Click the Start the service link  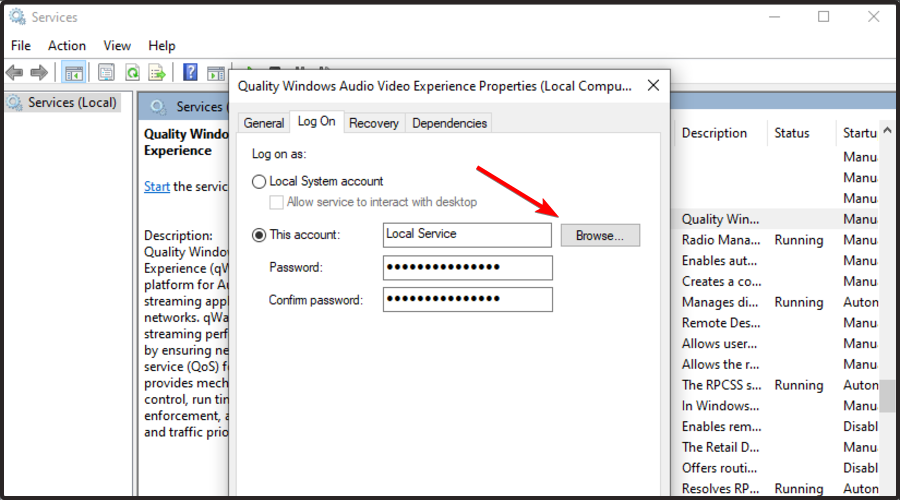[157, 187]
